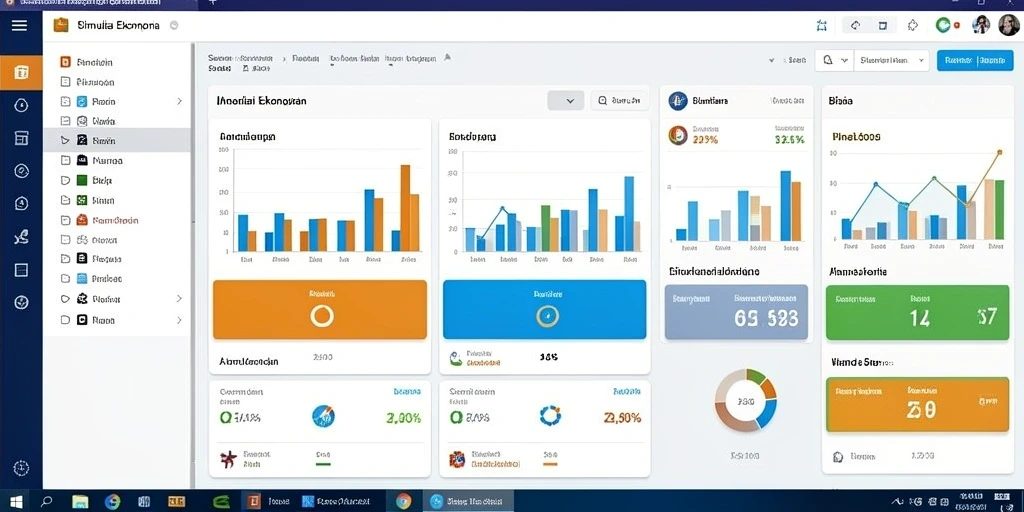
Task: Click the puzzle-piece icon in the header toolbar
Action: tap(913, 25)
